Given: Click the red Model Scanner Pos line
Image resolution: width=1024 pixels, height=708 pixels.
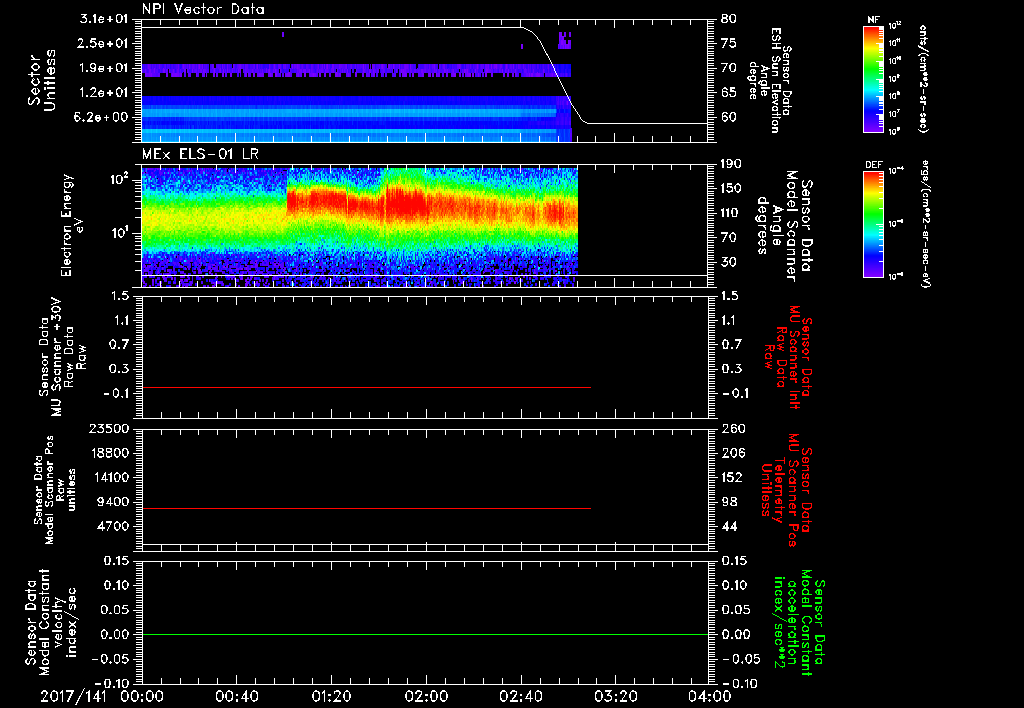Looking at the screenshot, I should point(366,509).
